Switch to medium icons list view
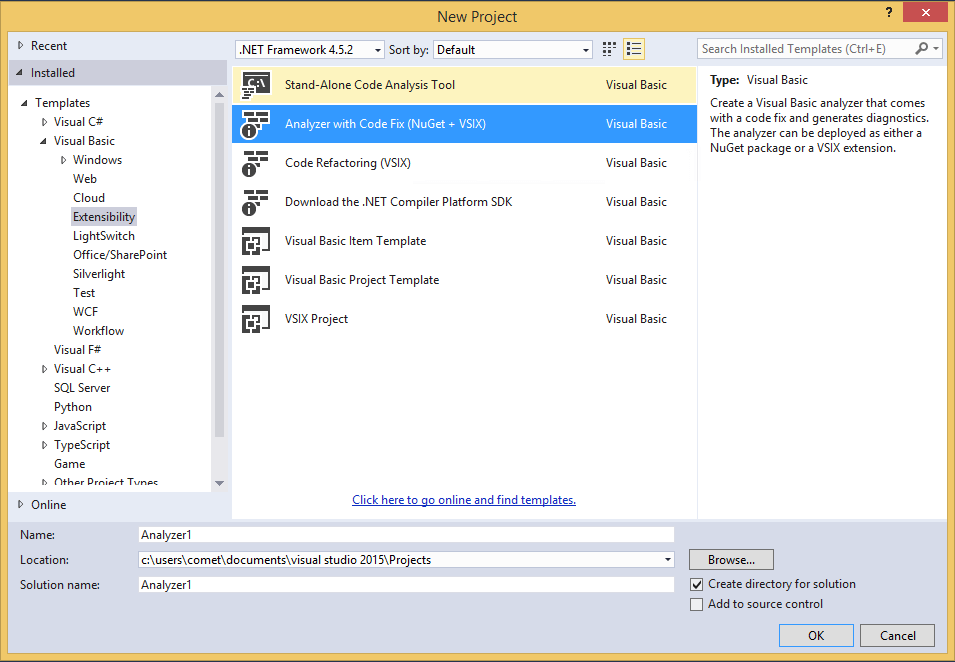This screenshot has width=955, height=662. tap(634, 49)
